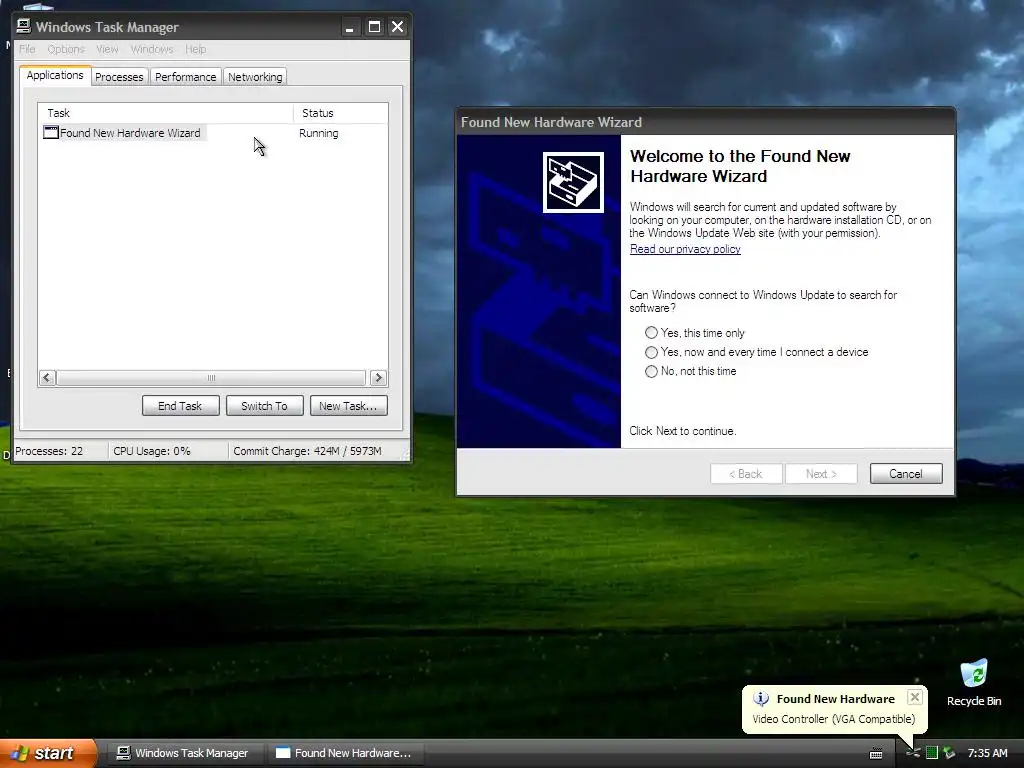Image resolution: width=1024 pixels, height=768 pixels.
Task: Close the Windows Task Manager window
Action: point(397,27)
